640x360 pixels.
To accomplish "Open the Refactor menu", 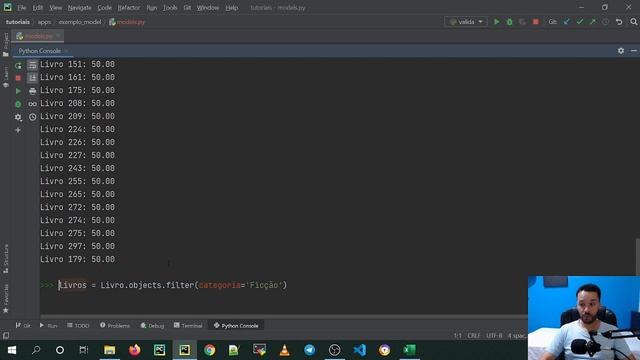I will (129, 7).
